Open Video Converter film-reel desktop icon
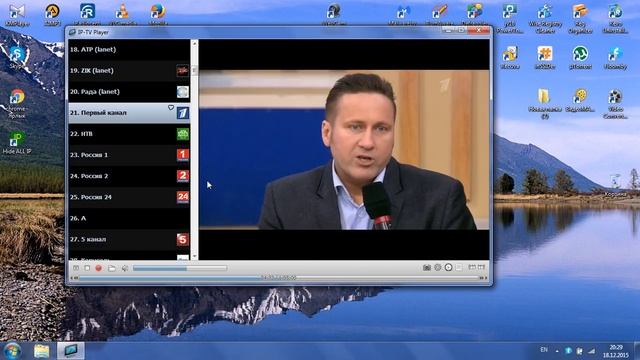Screen dimensions: 640x360 pos(615,104)
